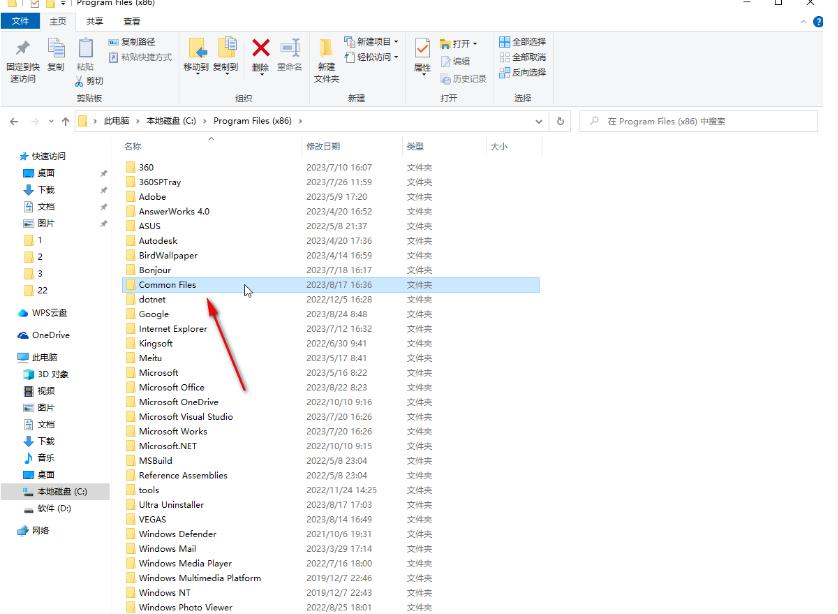Screen dimensions: 838x614
Task: Click chevron after Local Disk (C:) in path
Action: click(x=205, y=121)
